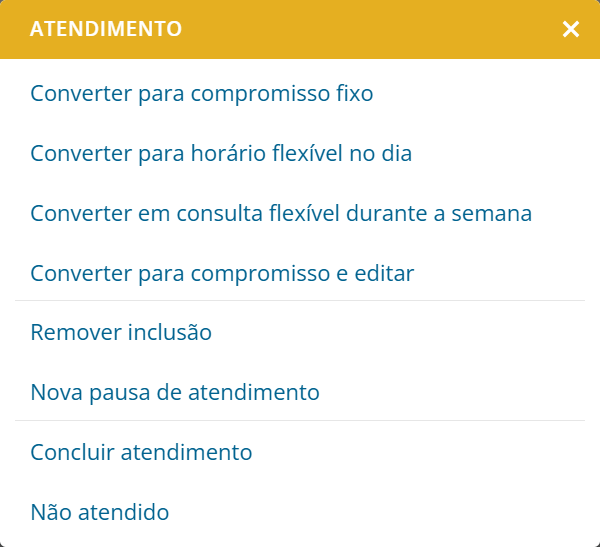This screenshot has height=547, width=600.
Task: Close the Atendimento dialog with the X
Action: click(571, 29)
